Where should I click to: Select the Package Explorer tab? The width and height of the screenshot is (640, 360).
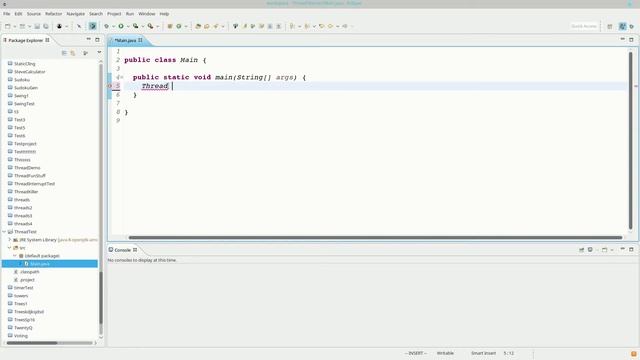pos(25,40)
